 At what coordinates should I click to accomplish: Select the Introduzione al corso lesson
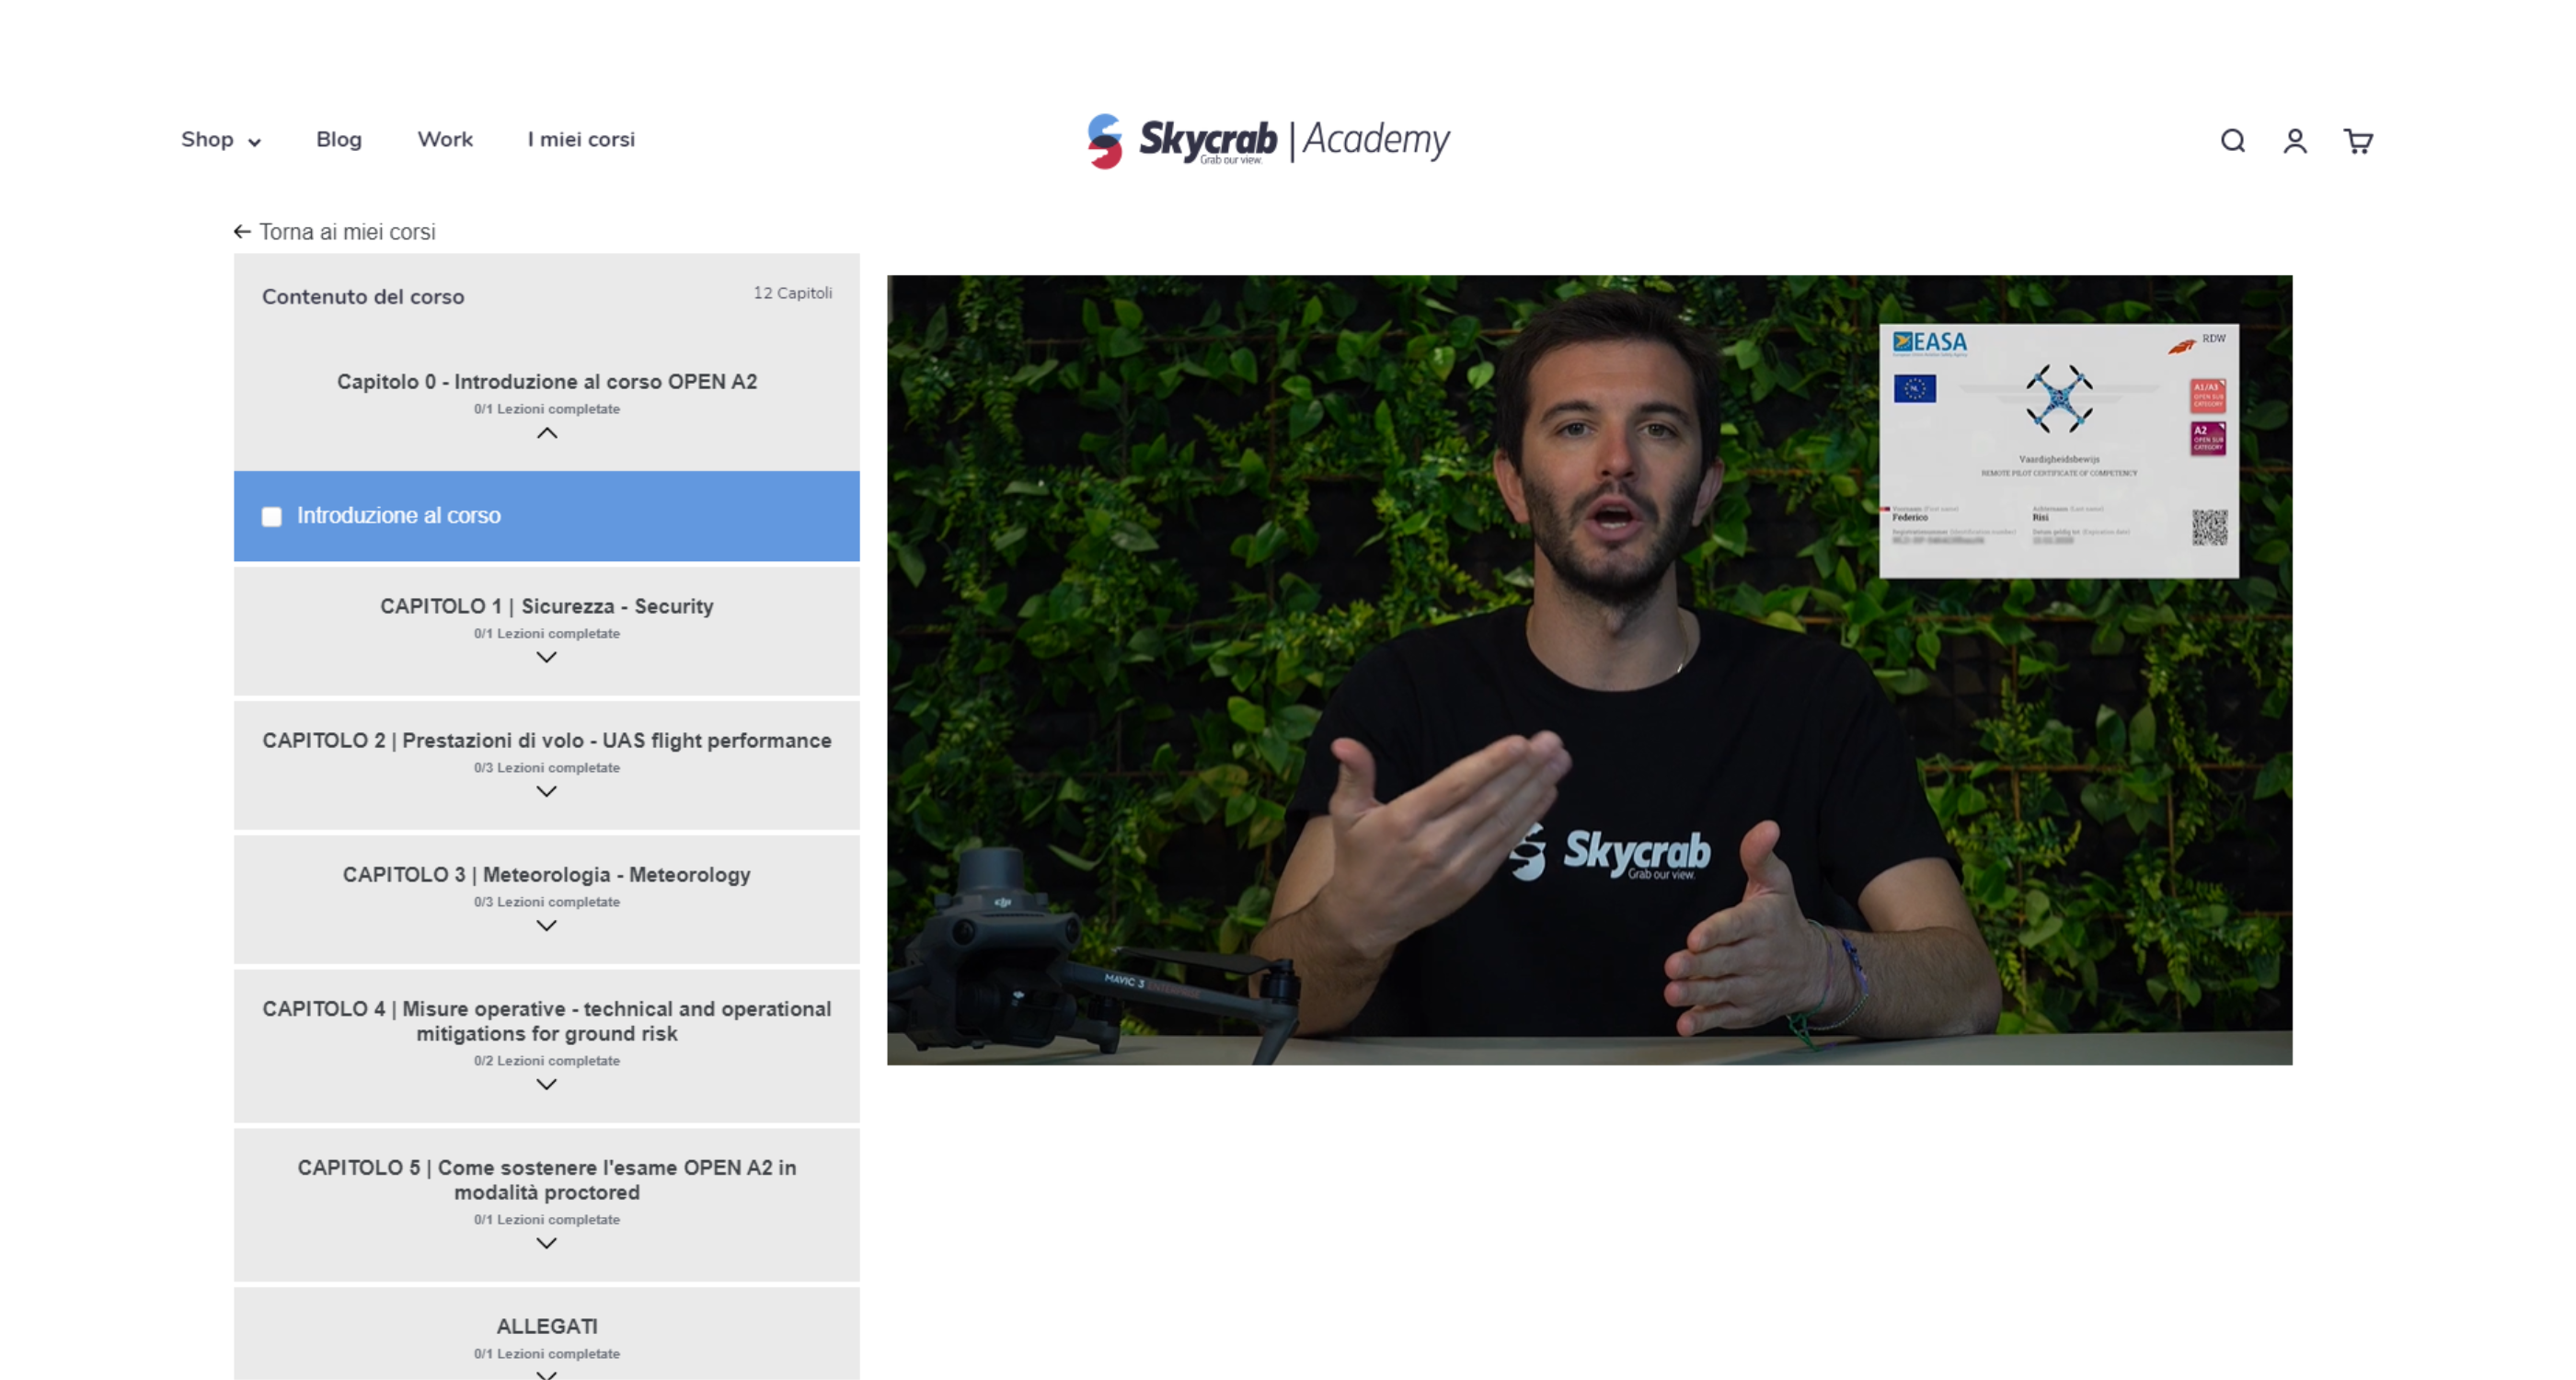(x=399, y=516)
